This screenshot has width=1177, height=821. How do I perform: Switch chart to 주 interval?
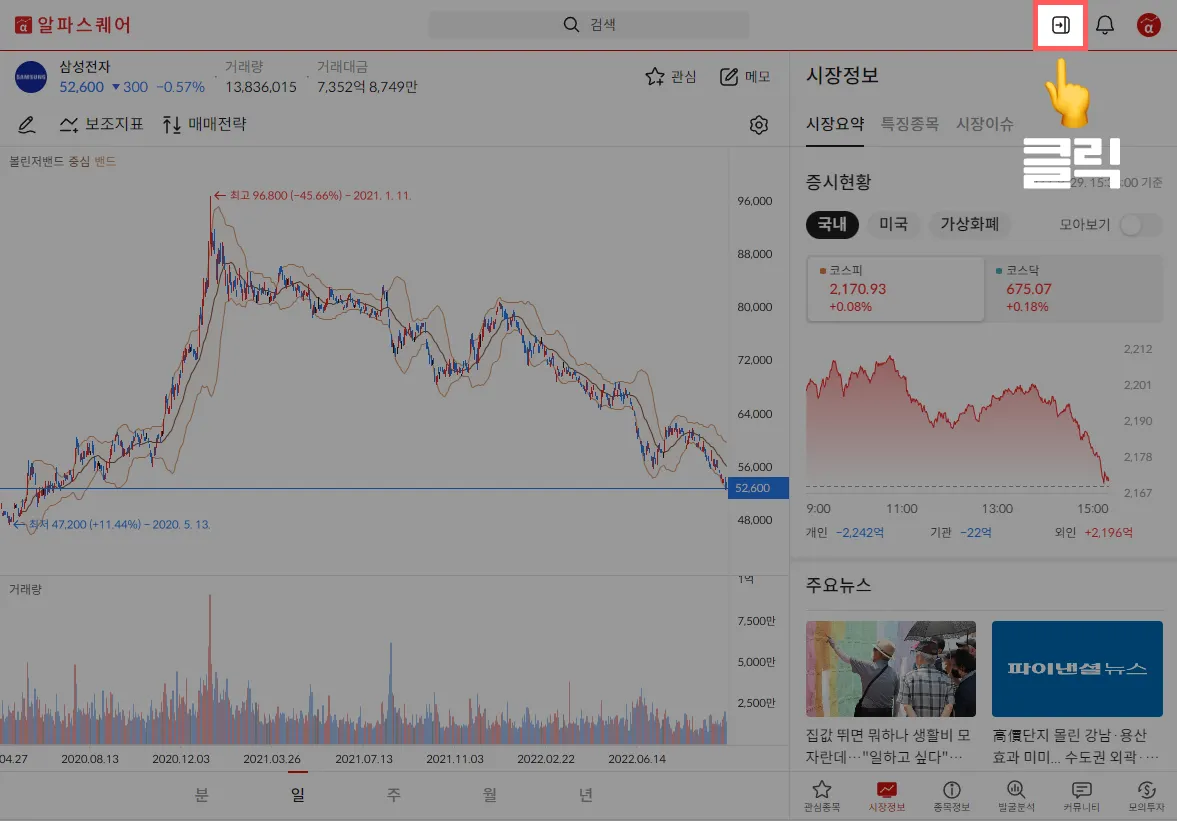click(393, 794)
